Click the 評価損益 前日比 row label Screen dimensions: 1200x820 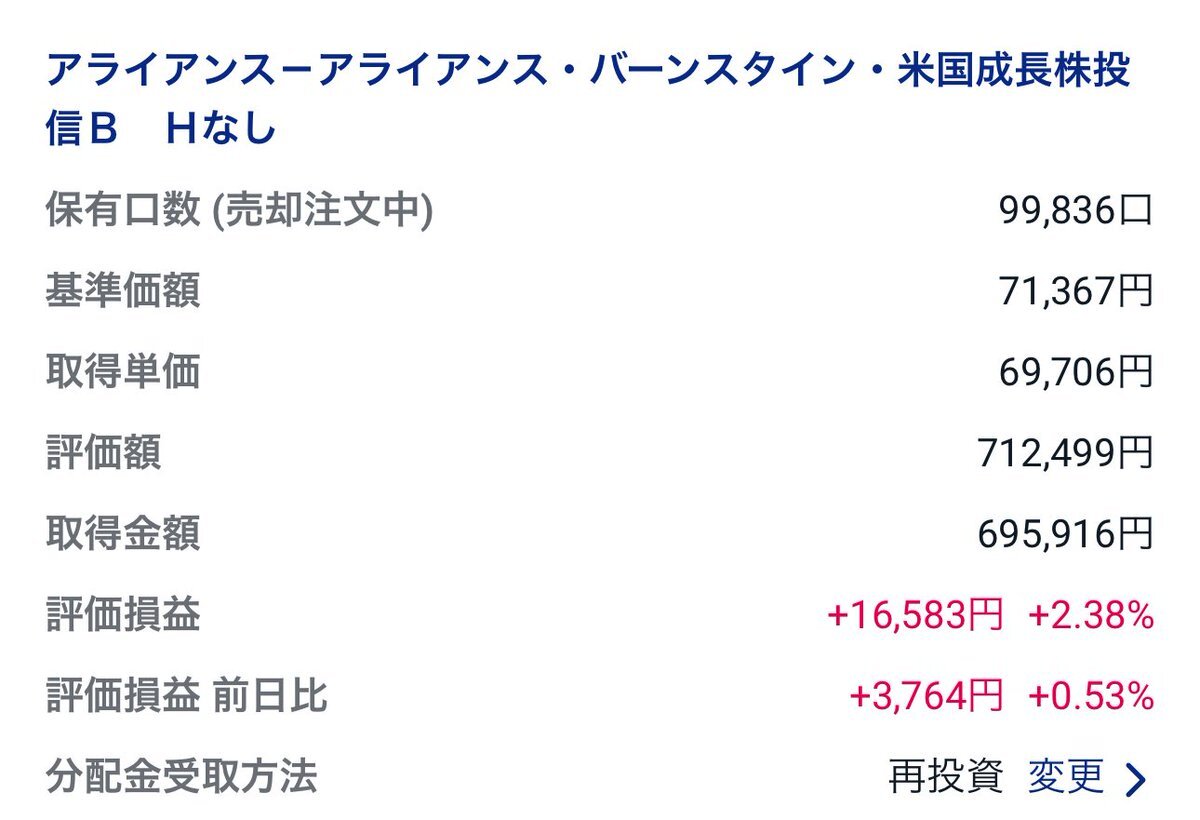186,696
